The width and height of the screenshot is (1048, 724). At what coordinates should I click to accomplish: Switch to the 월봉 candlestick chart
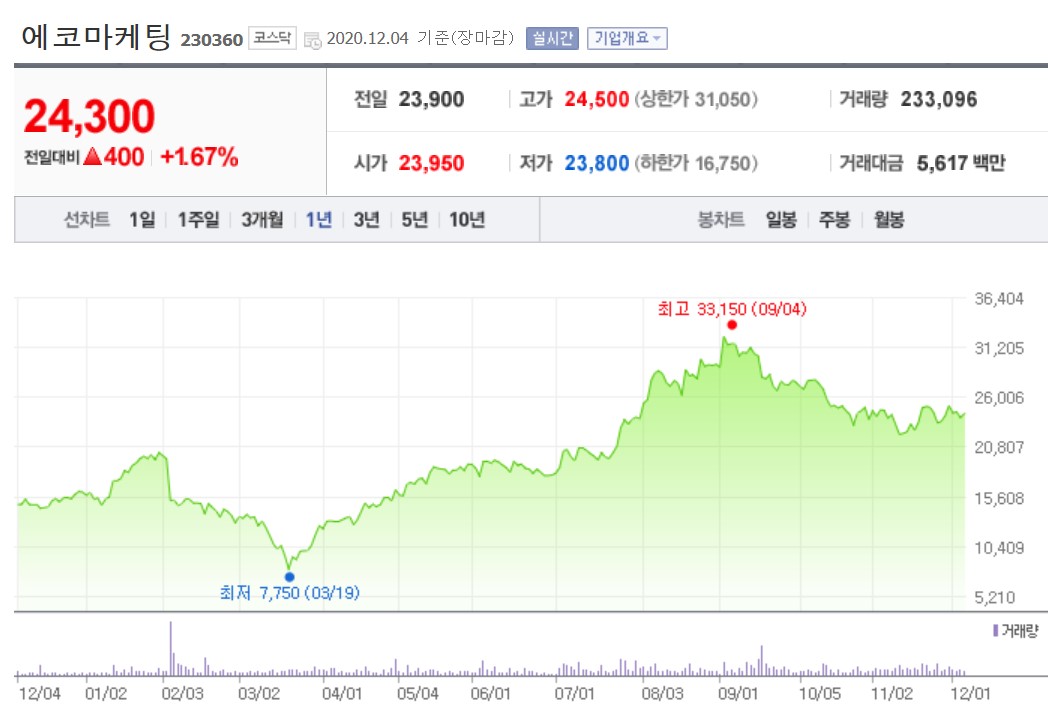[x=889, y=219]
